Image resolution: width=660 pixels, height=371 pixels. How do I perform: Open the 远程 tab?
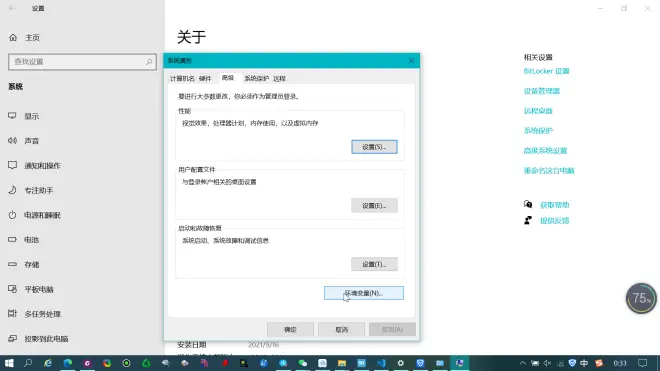(279, 79)
